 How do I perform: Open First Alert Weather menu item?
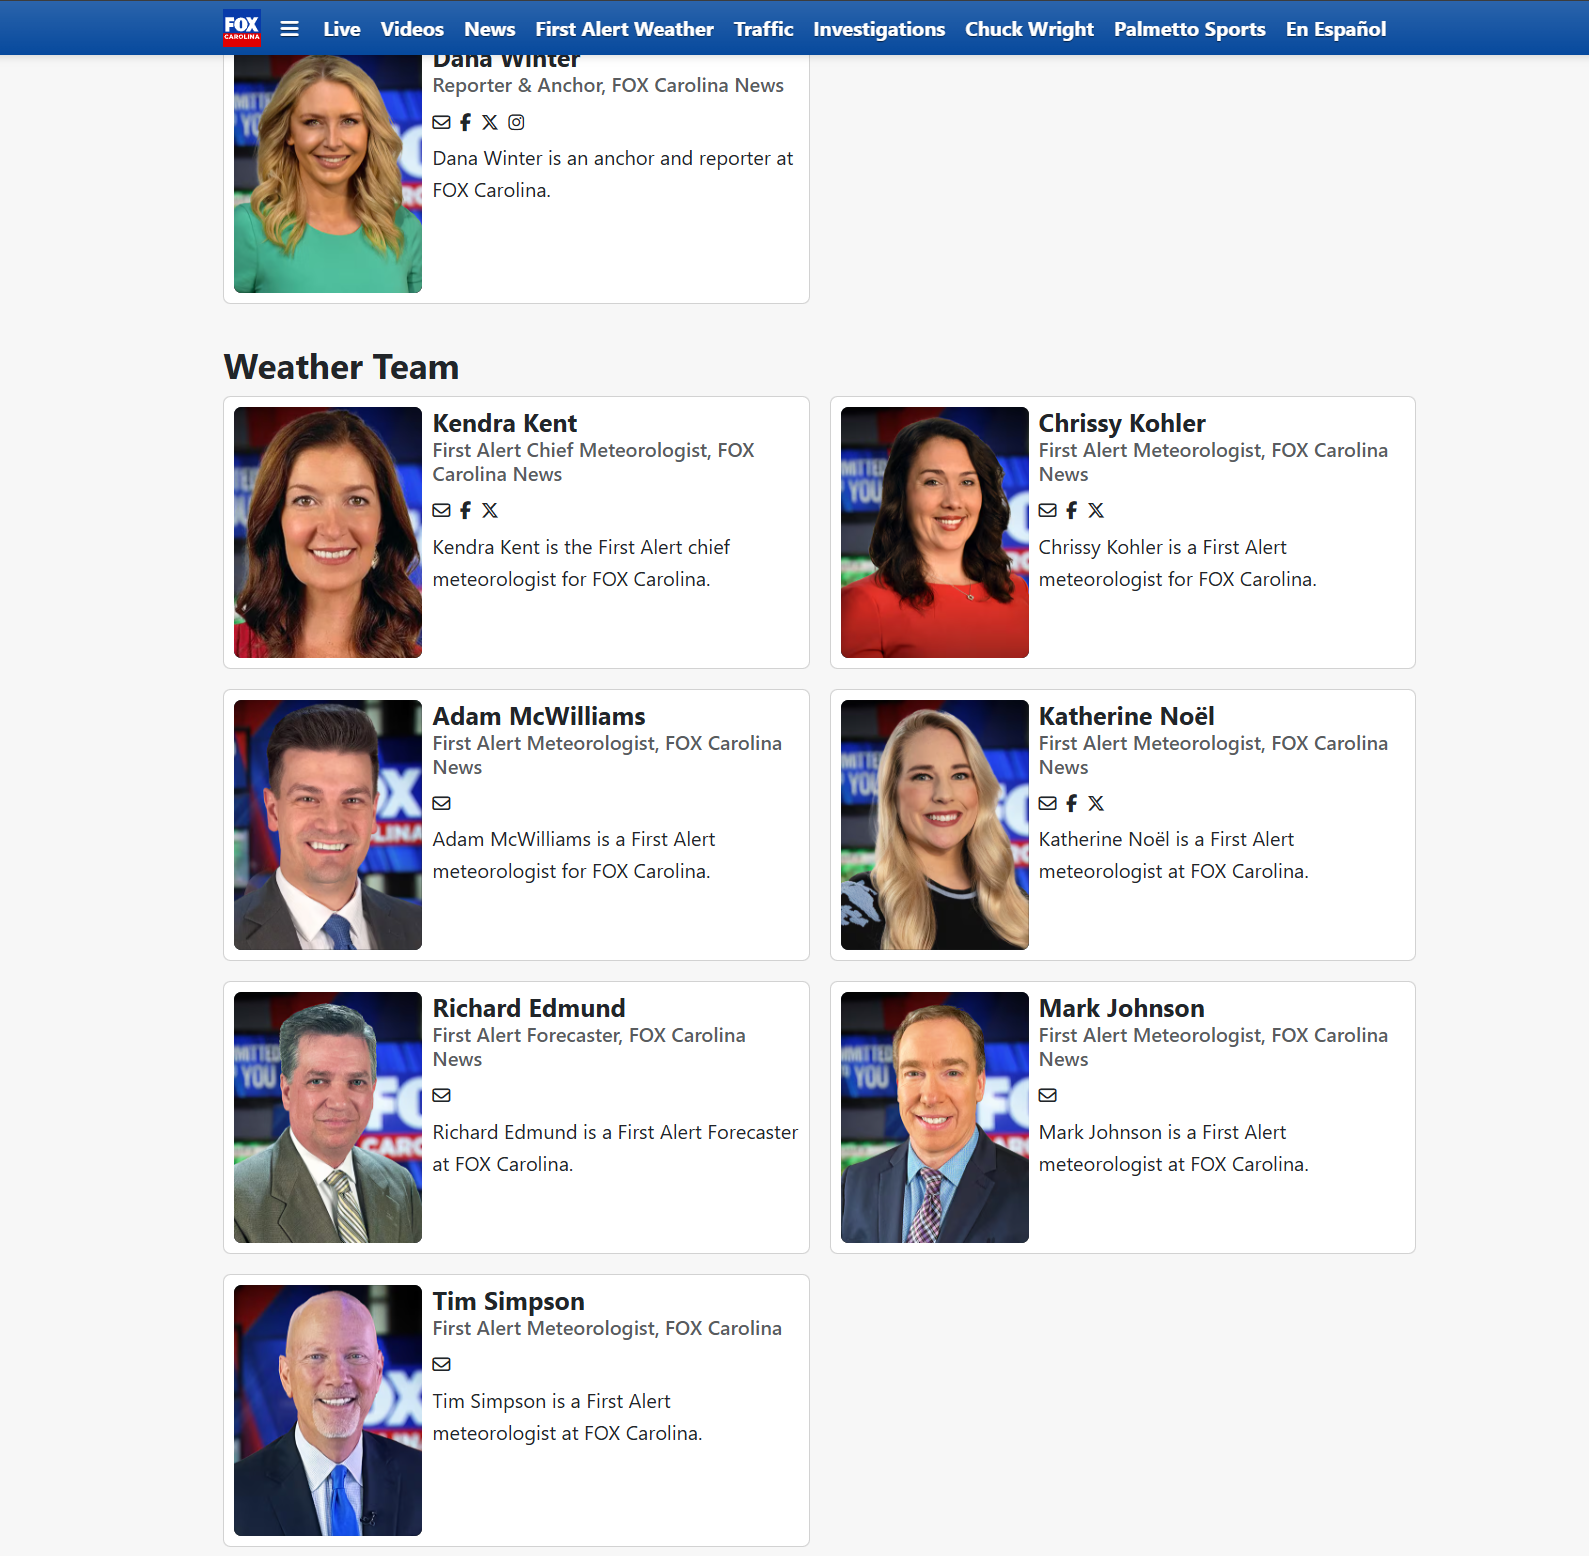click(625, 29)
